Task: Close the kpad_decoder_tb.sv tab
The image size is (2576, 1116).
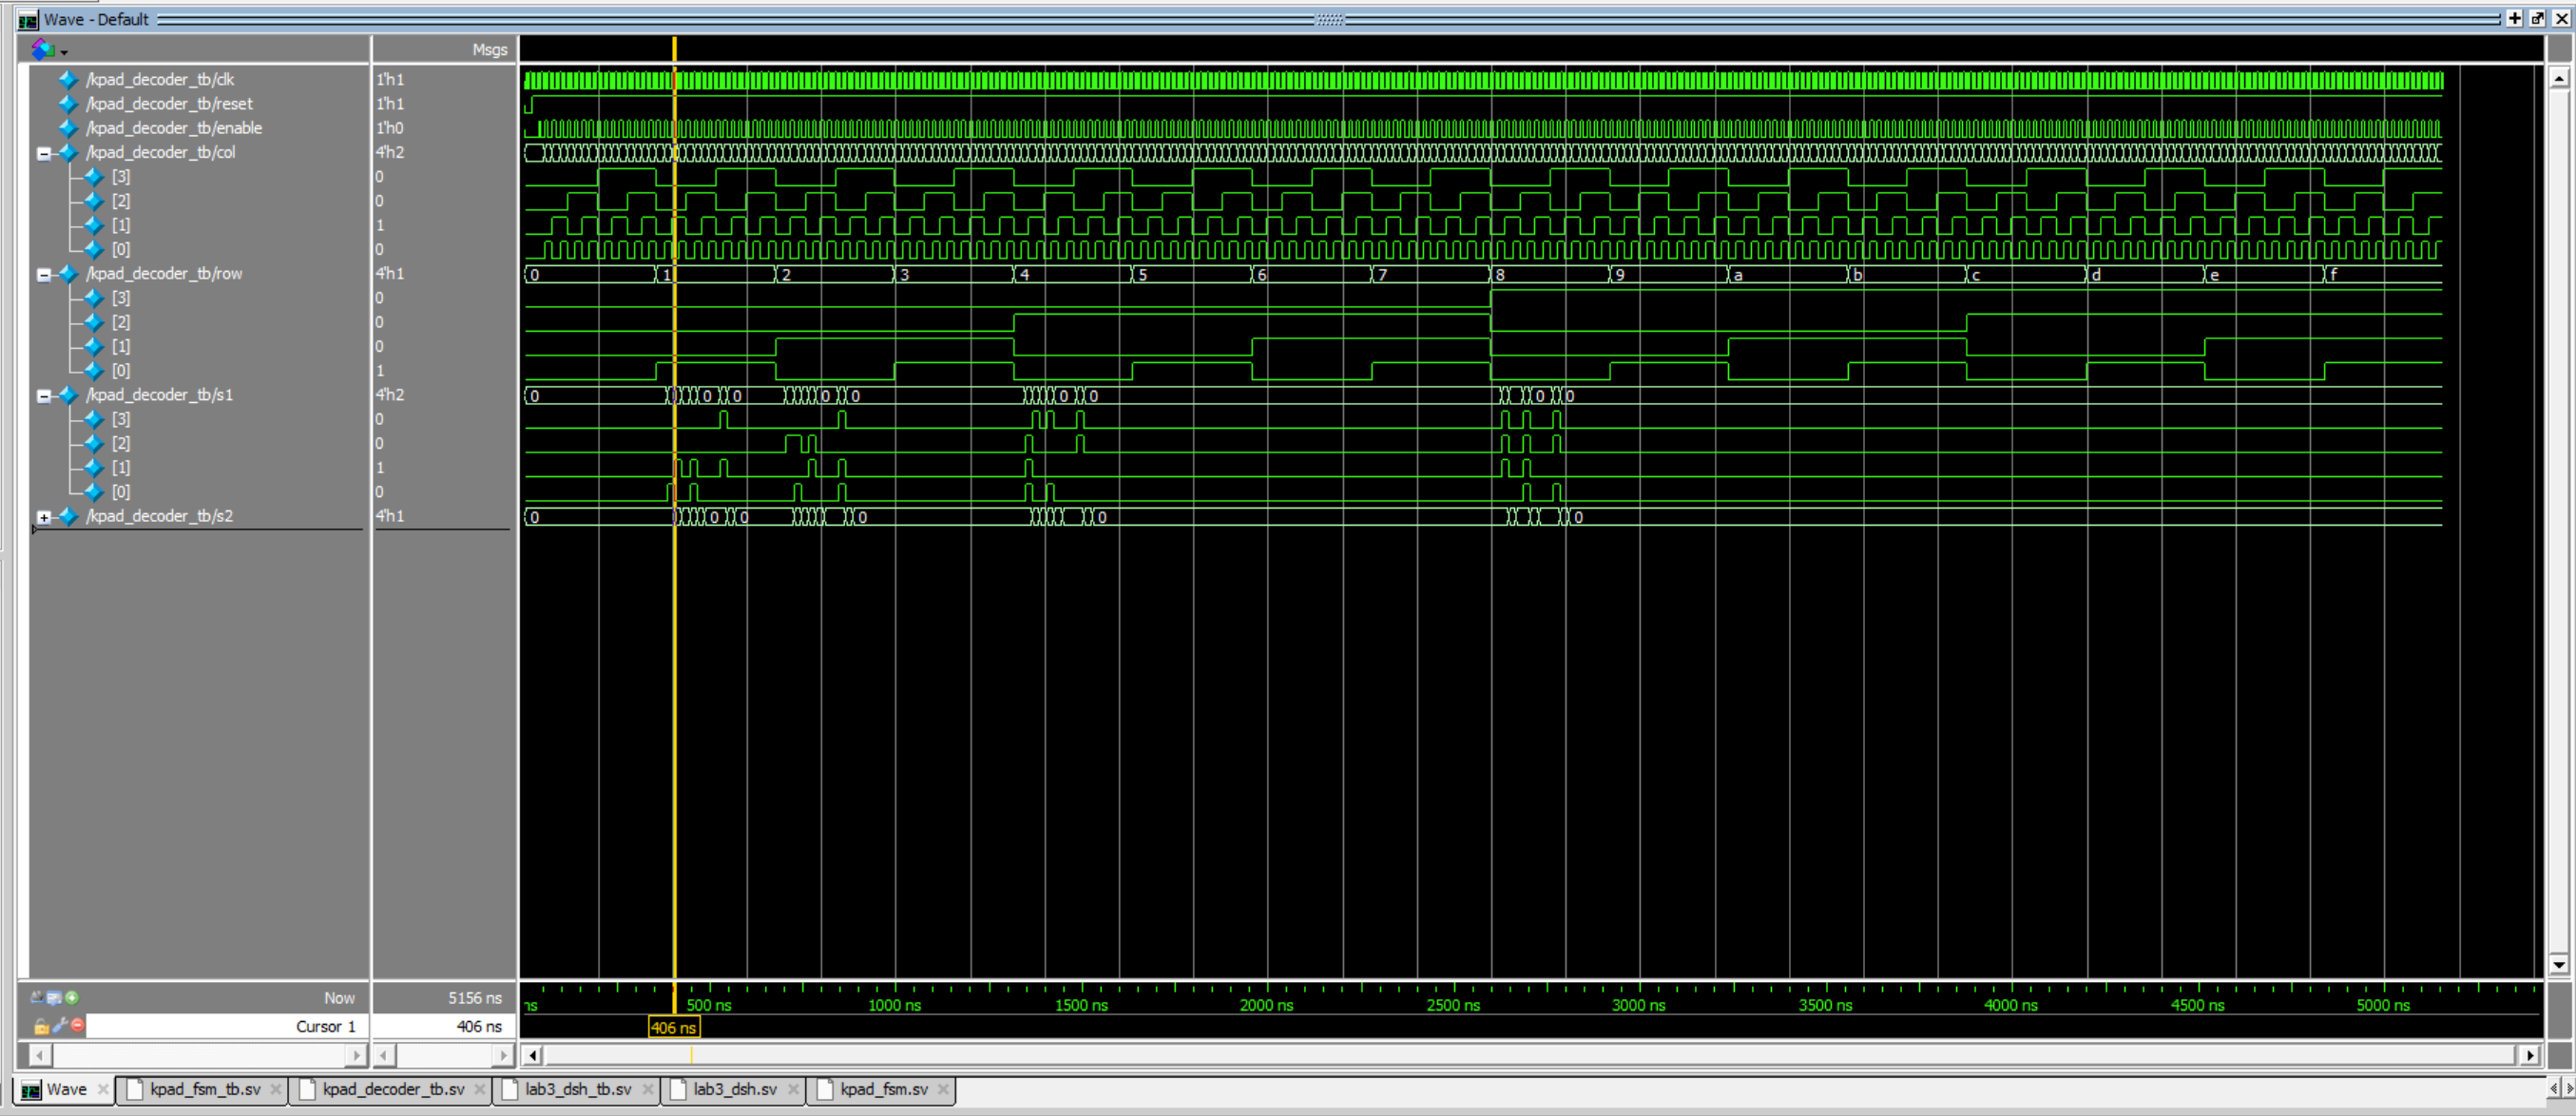Action: (480, 1090)
